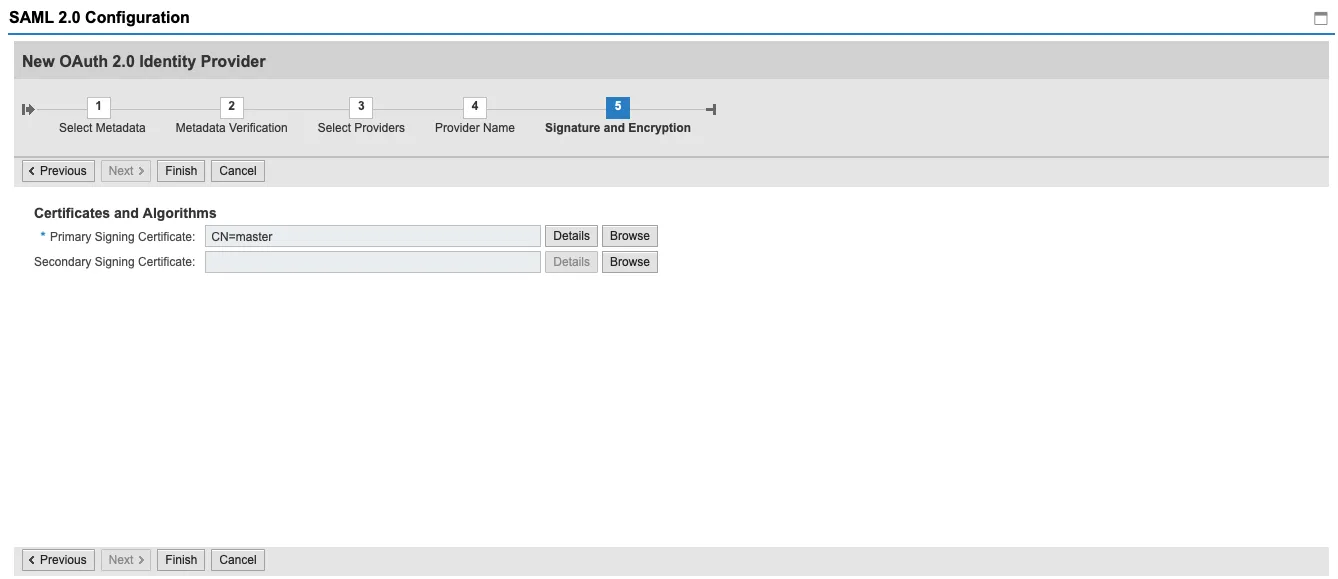Screen dimensions: 1338x579
Task: Open Select Metadata step label
Action: [x=102, y=128]
